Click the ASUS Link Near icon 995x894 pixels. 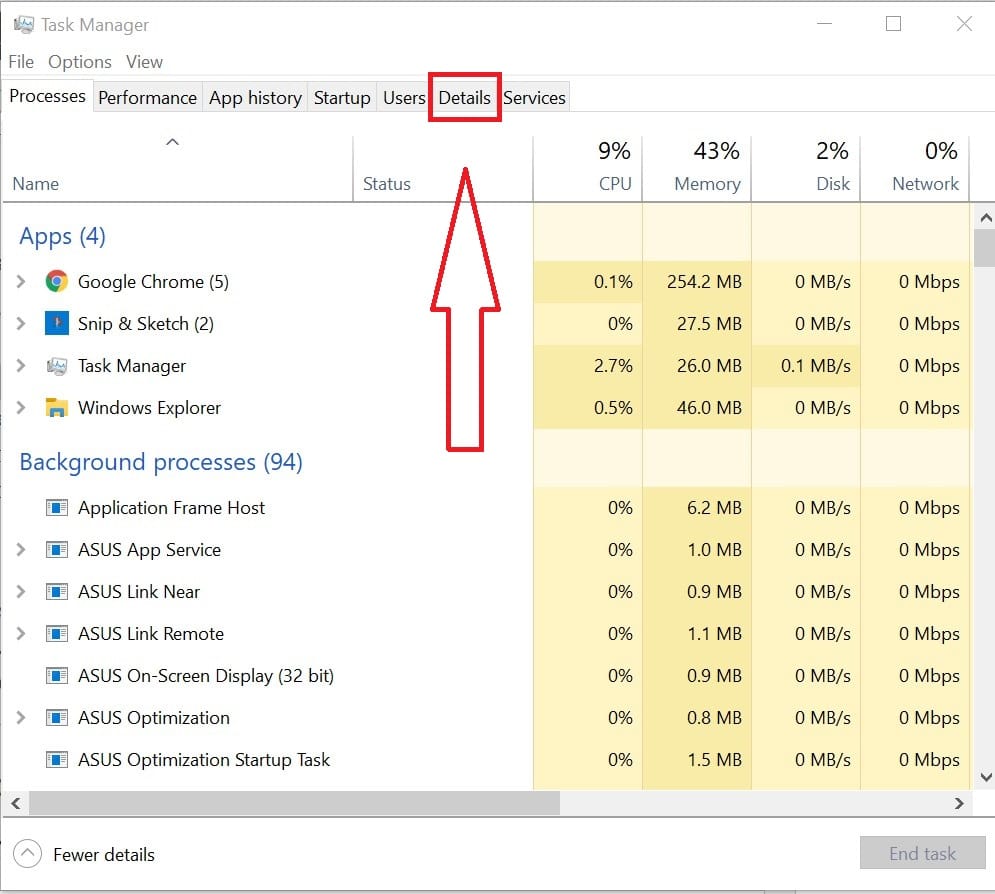tap(56, 591)
